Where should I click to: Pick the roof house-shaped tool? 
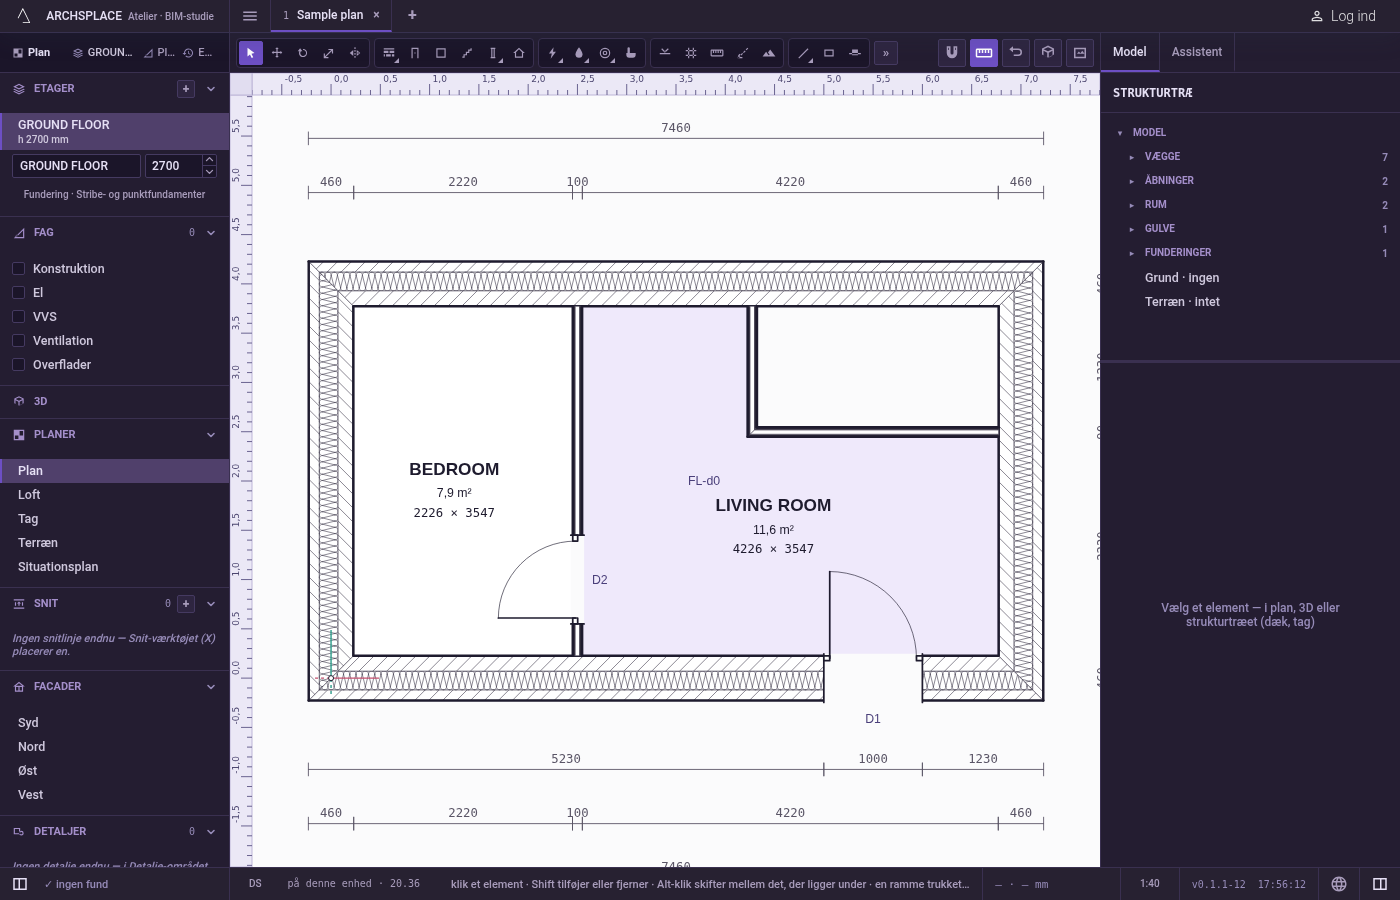[x=519, y=53]
